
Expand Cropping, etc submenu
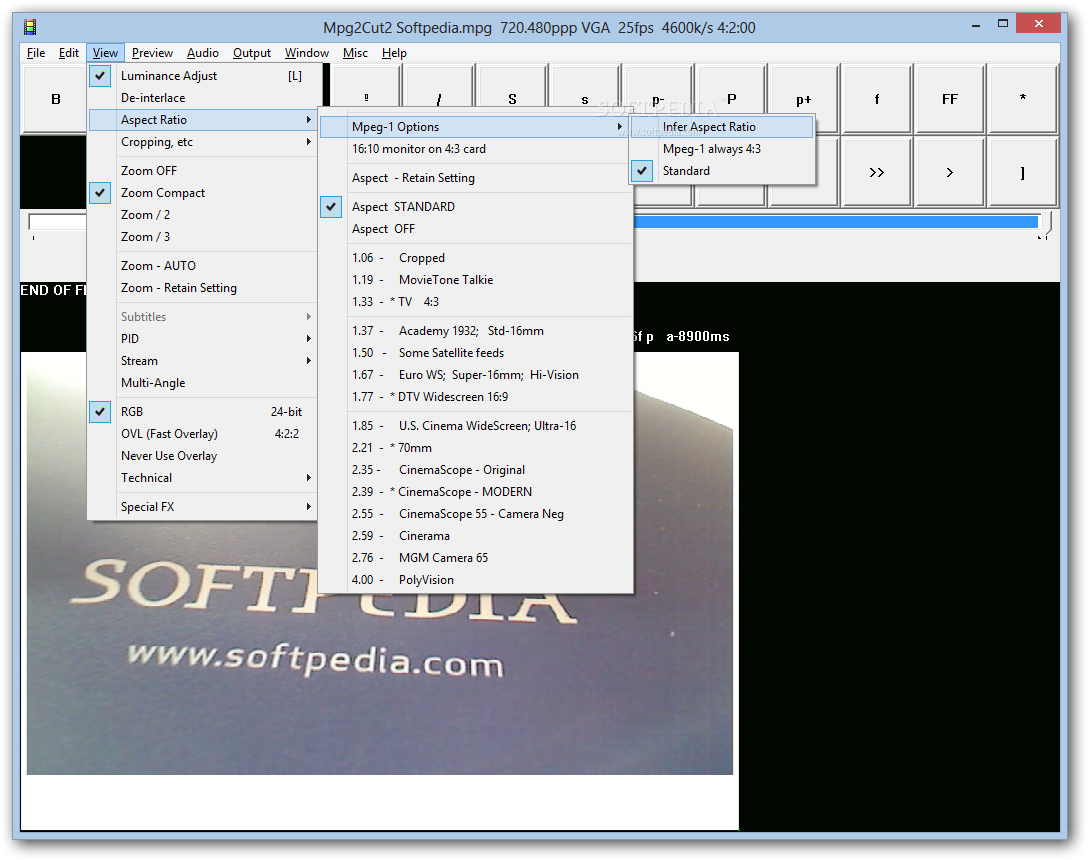(x=203, y=142)
